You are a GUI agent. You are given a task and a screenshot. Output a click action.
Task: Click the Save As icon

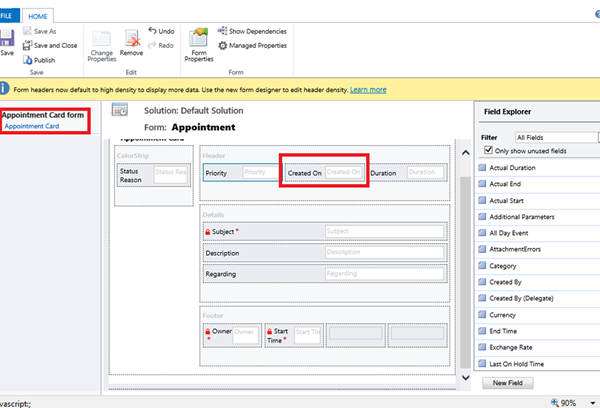click(43, 32)
